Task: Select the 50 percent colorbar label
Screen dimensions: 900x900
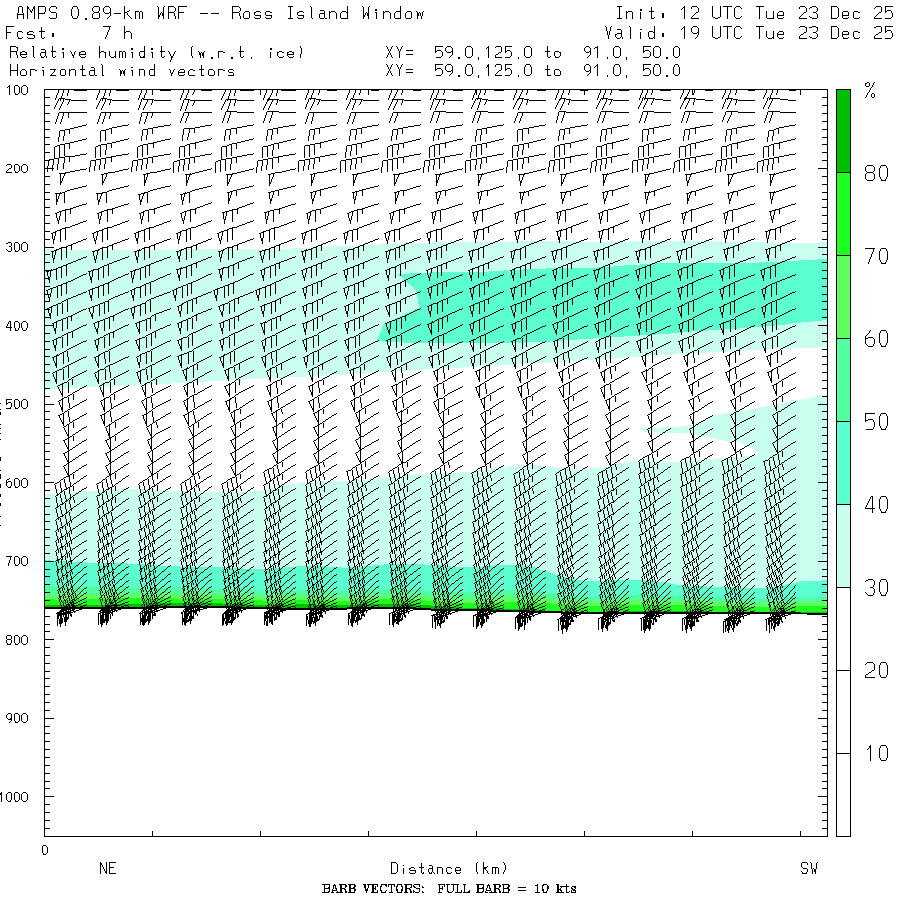Action: click(876, 422)
